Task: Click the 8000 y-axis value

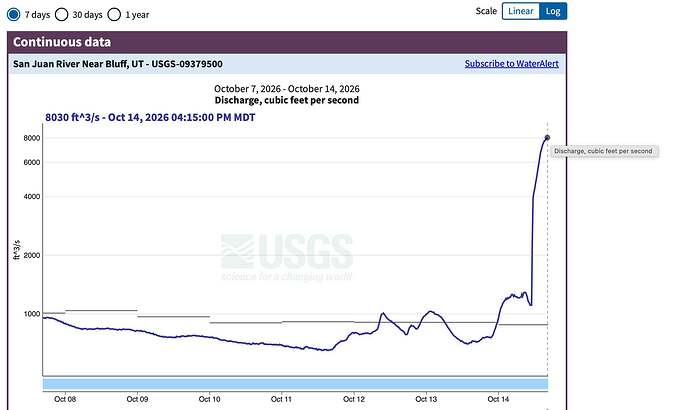Action: click(32, 138)
